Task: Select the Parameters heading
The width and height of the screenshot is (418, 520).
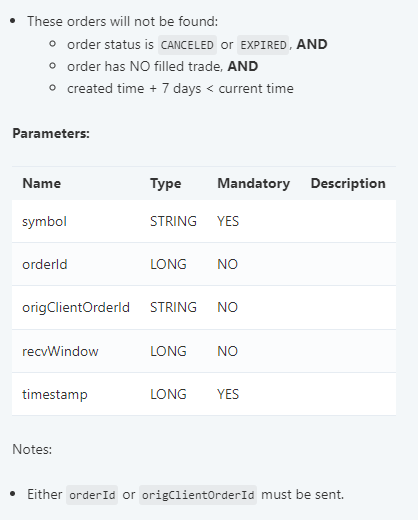Action: pyautogui.click(x=51, y=133)
